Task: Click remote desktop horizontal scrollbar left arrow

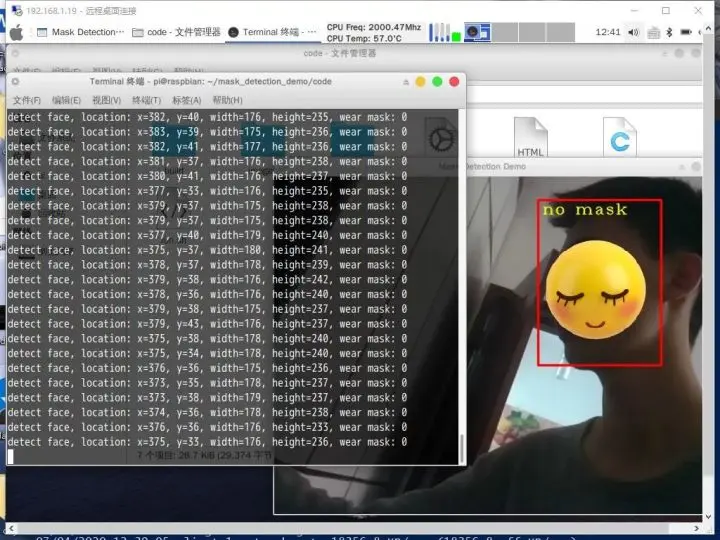Action: point(11,529)
